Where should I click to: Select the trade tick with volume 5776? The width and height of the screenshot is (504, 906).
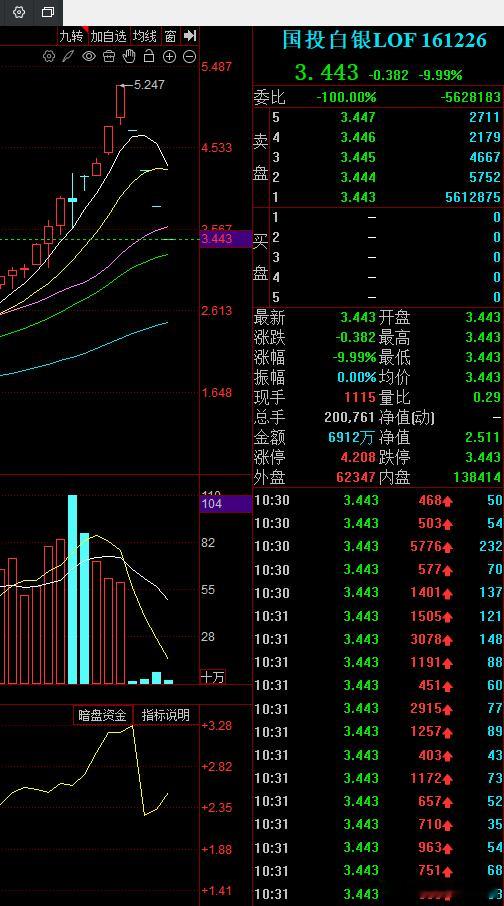pos(379,546)
